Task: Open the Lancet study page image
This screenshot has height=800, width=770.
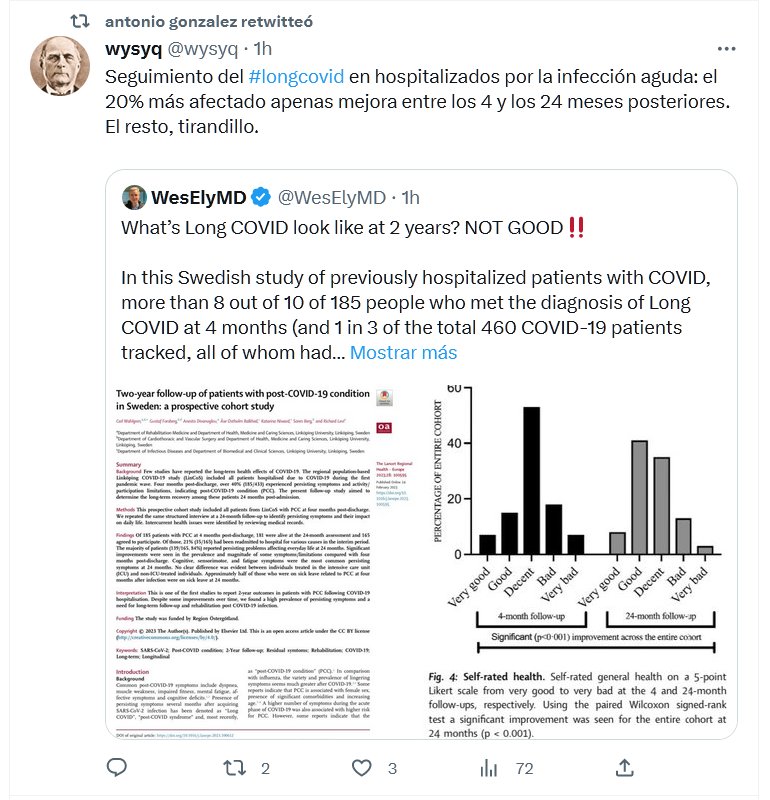Action: pos(262,560)
